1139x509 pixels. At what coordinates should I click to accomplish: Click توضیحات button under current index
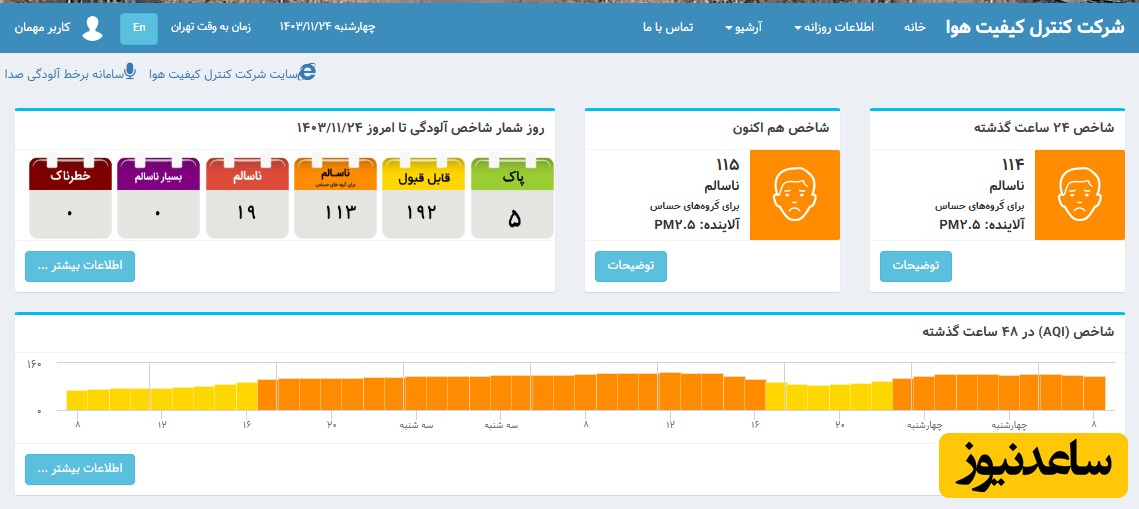(630, 266)
